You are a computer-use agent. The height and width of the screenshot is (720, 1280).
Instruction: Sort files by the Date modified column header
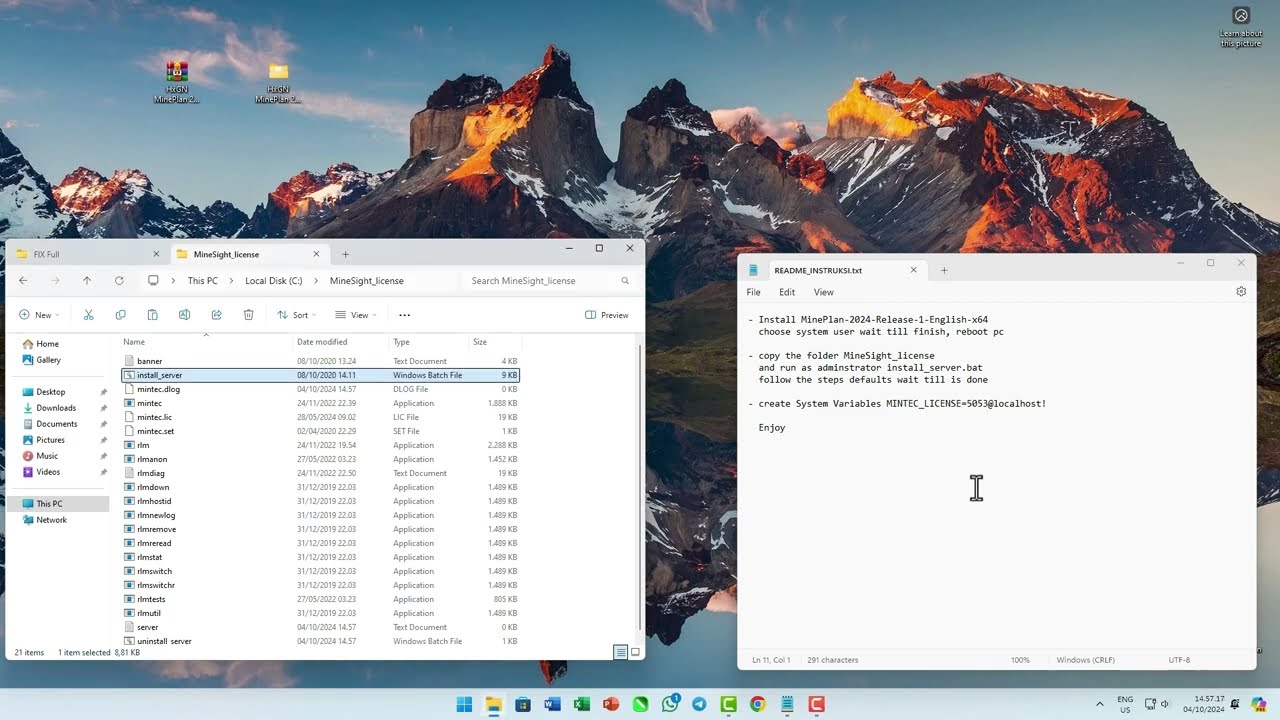340,342
